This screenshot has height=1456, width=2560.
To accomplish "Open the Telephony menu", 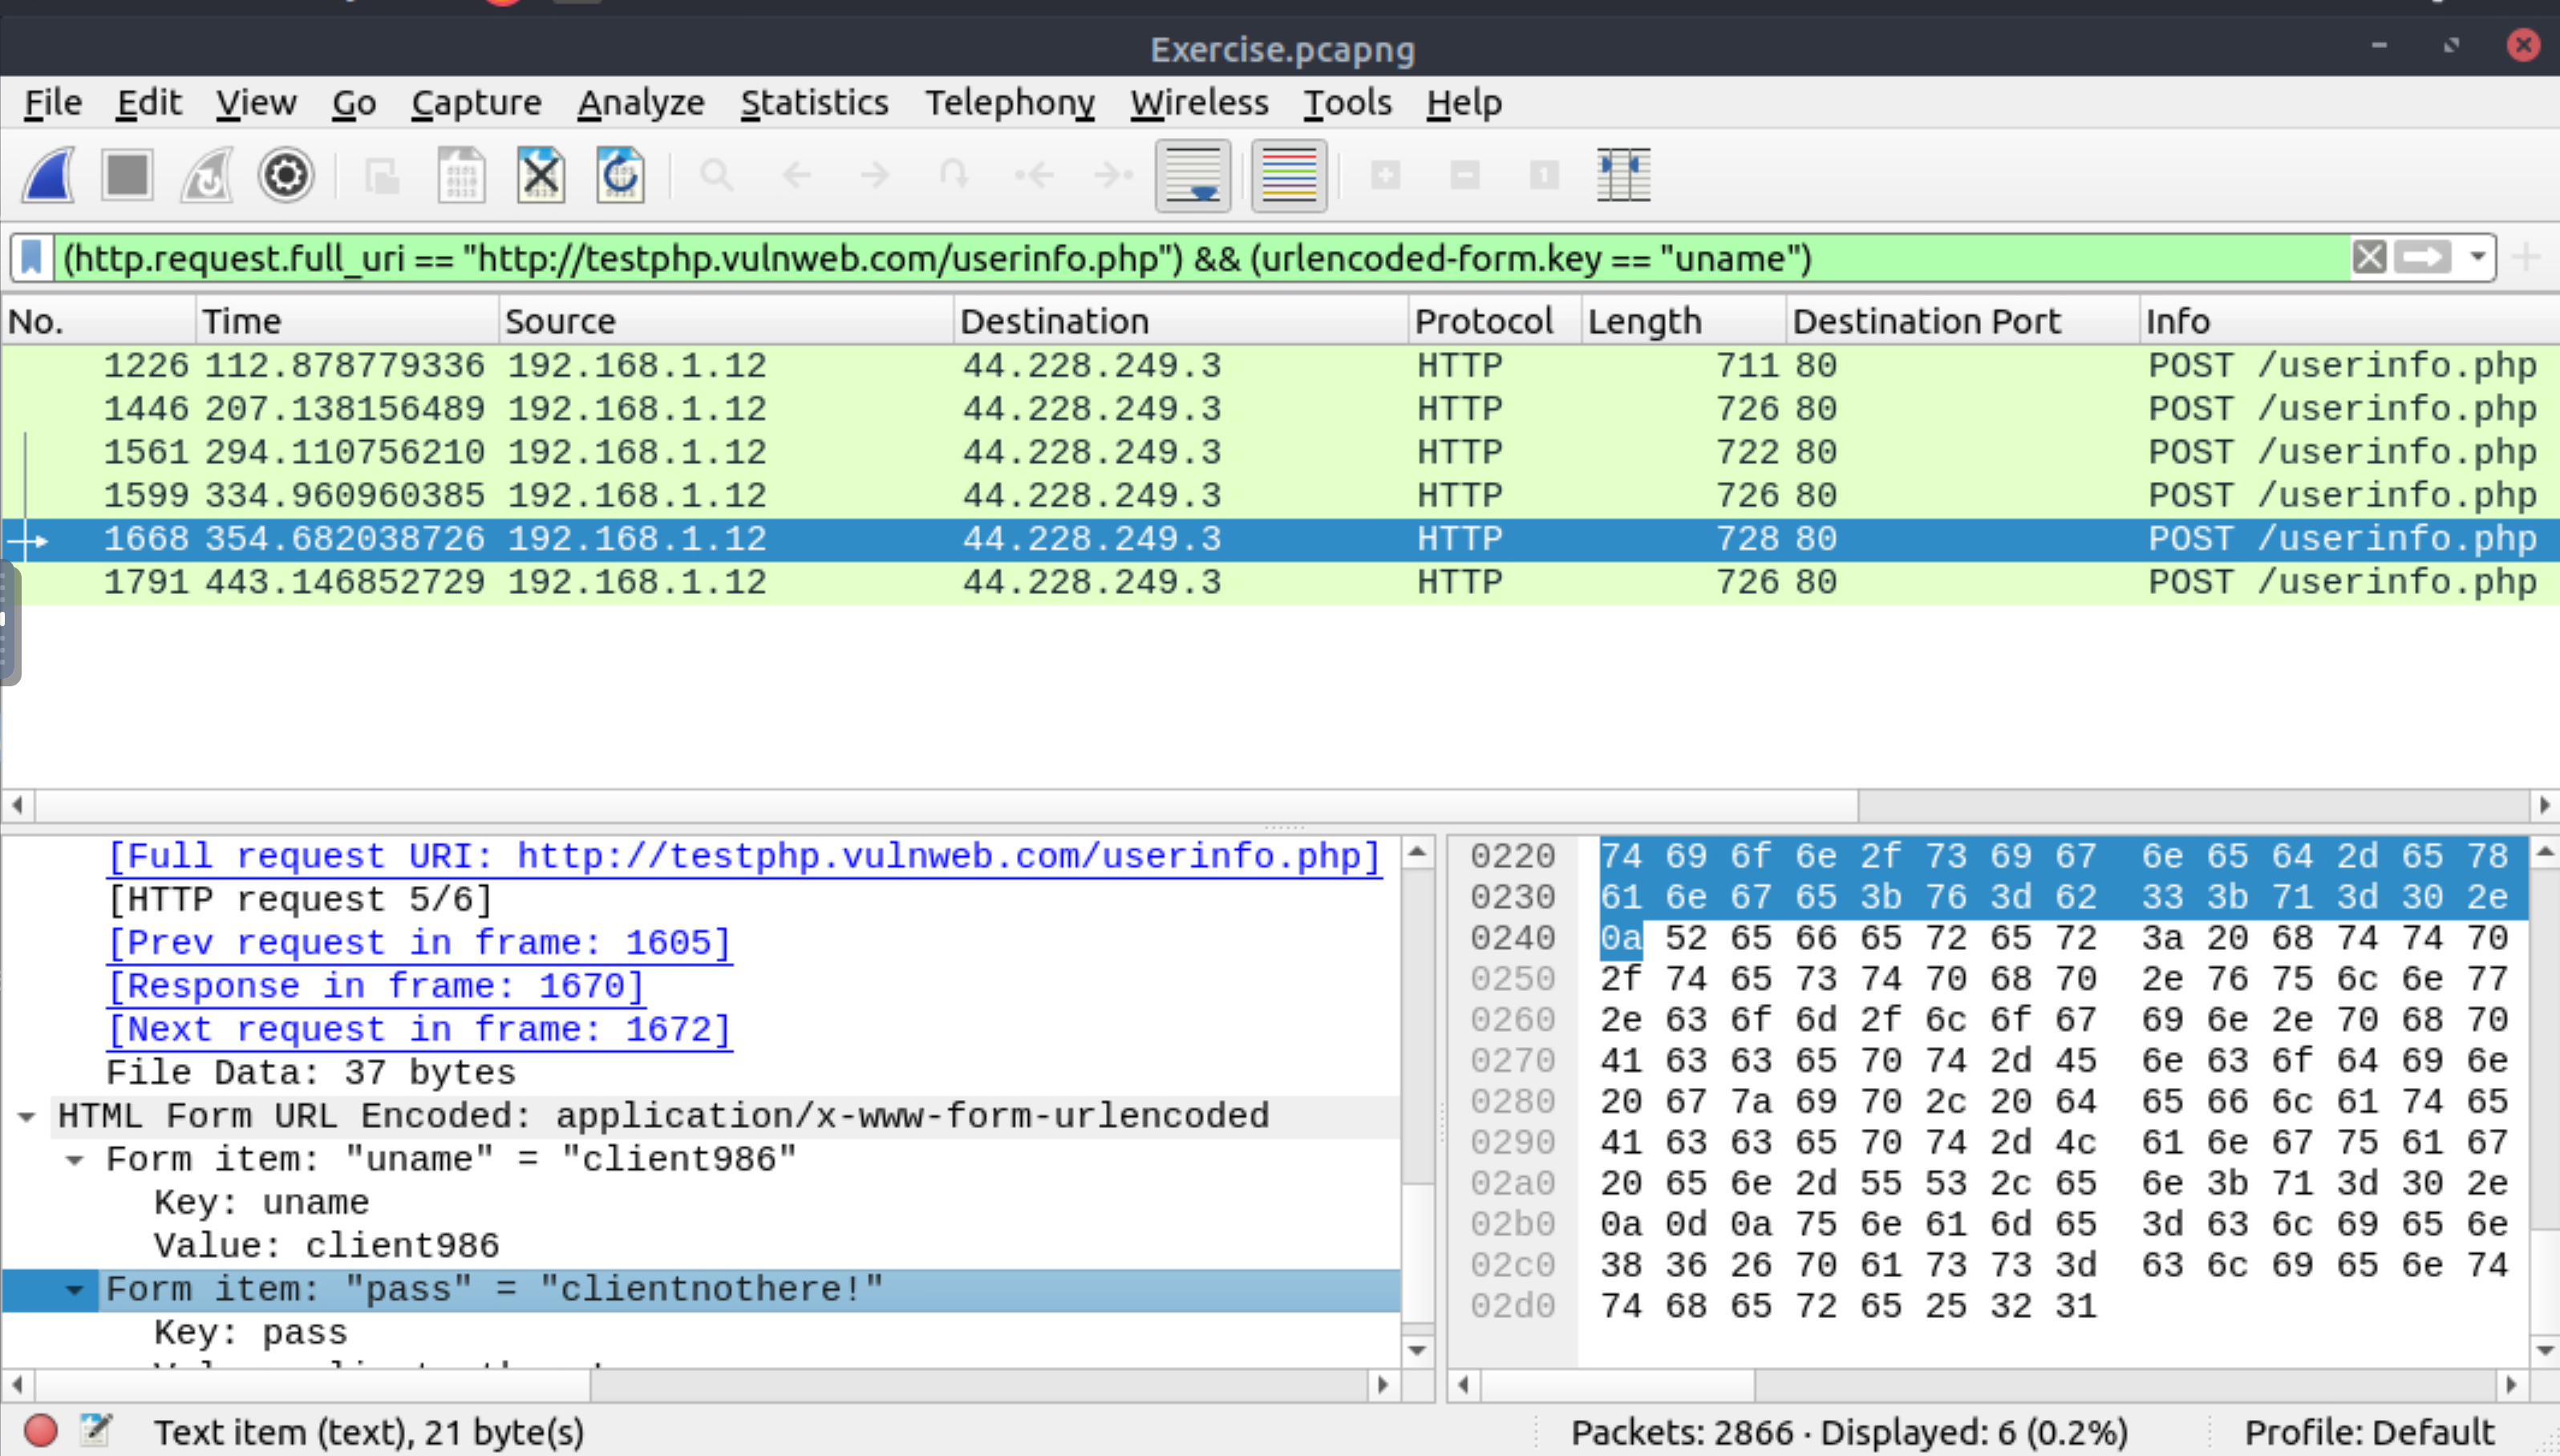I will [x=1009, y=103].
